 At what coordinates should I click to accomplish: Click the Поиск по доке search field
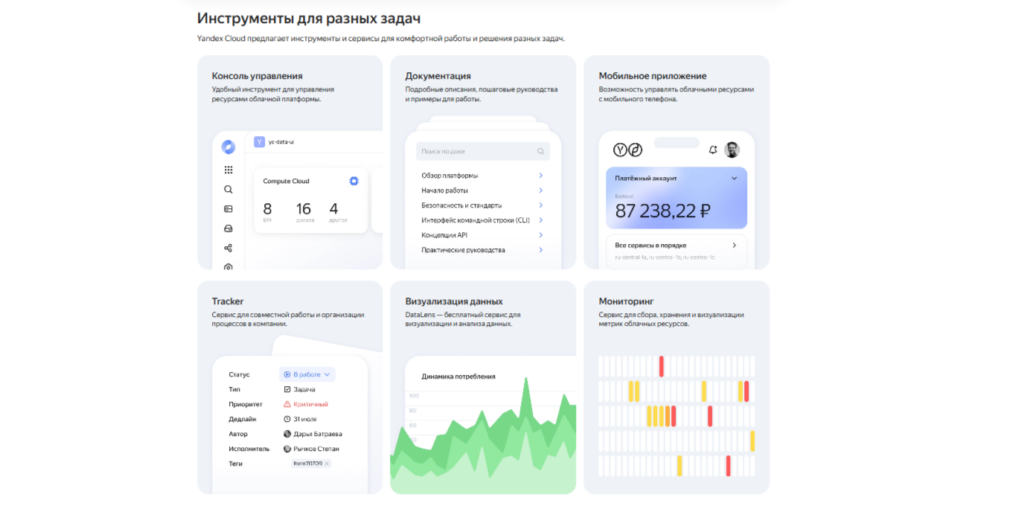(x=483, y=152)
